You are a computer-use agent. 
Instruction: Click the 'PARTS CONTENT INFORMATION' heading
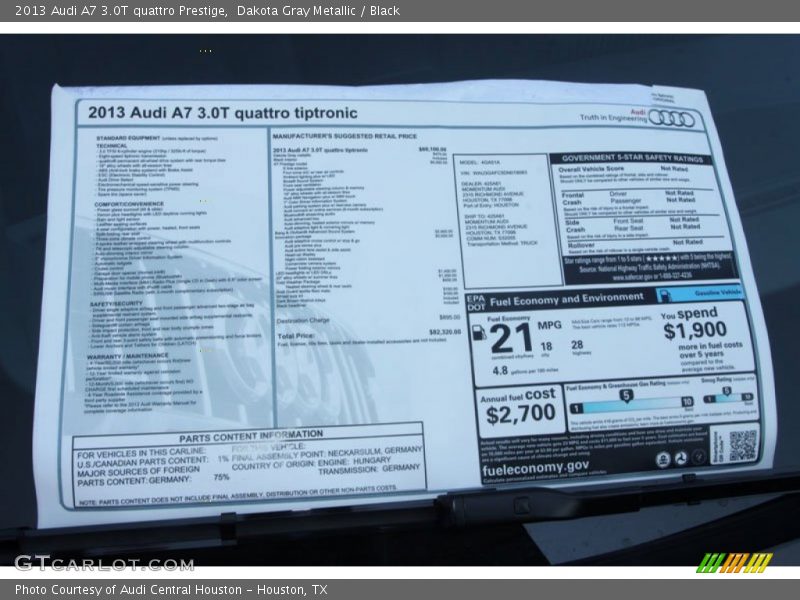click(251, 436)
